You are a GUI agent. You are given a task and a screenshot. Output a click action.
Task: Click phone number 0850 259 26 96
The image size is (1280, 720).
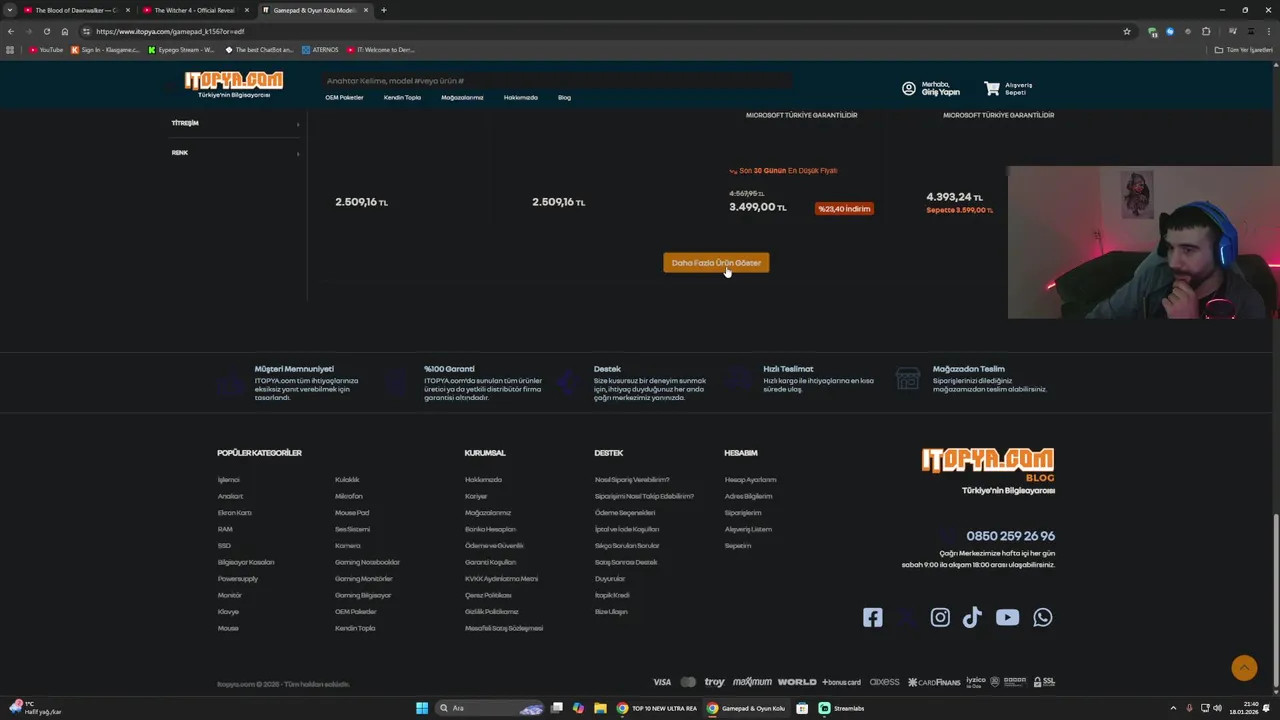(1010, 536)
